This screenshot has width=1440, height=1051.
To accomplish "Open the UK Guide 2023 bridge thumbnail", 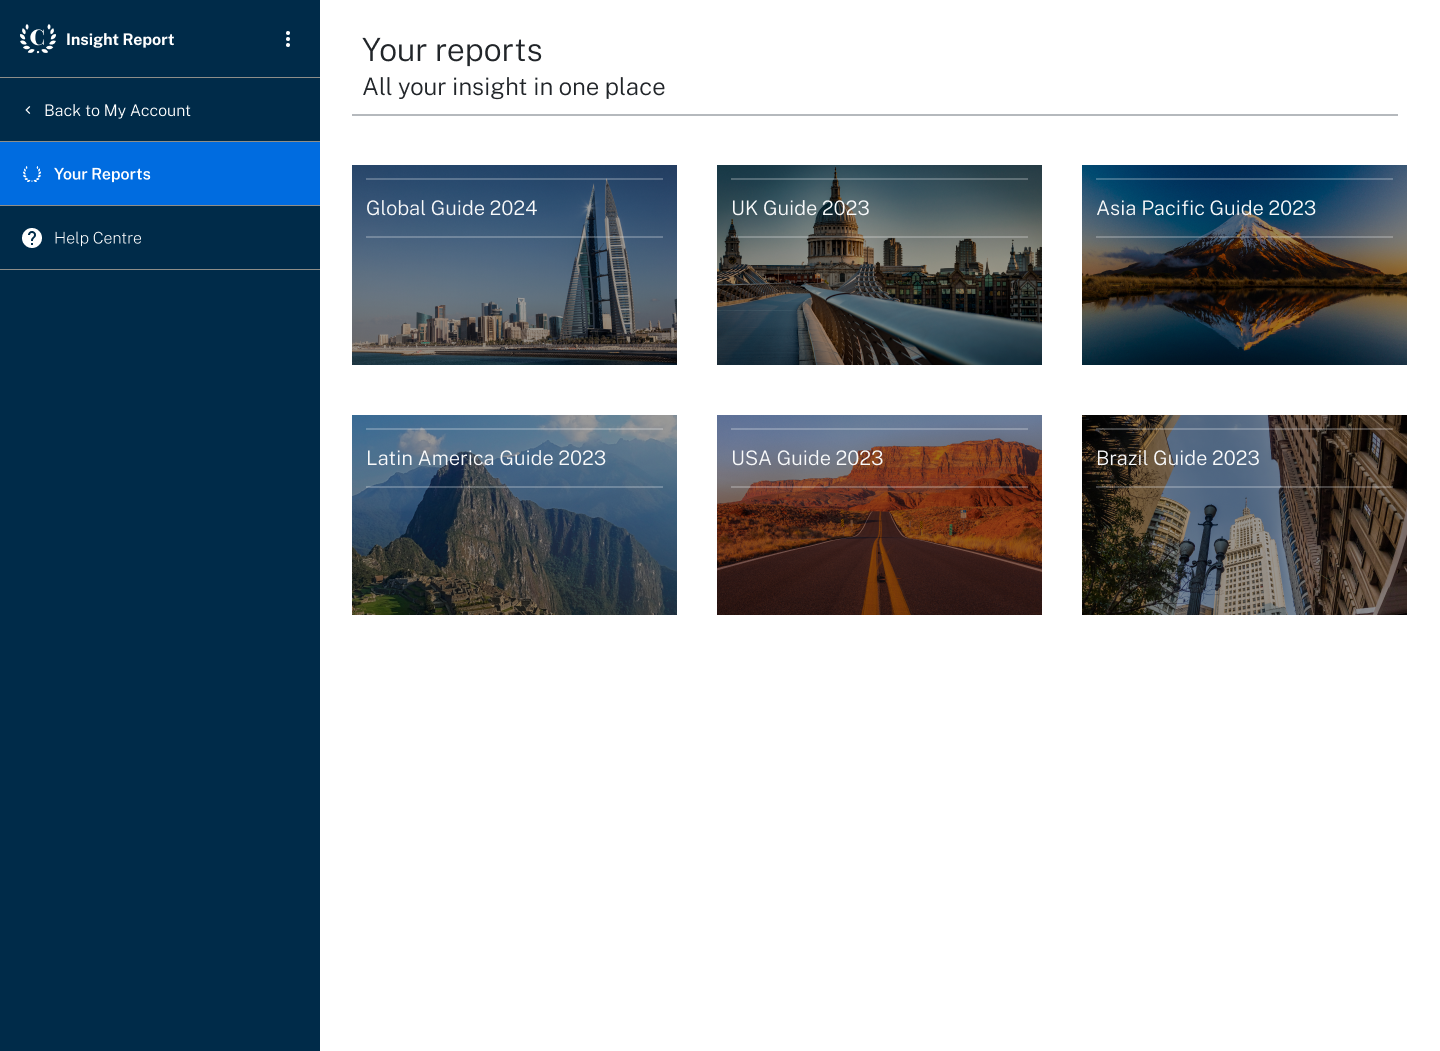I will pos(879,300).
